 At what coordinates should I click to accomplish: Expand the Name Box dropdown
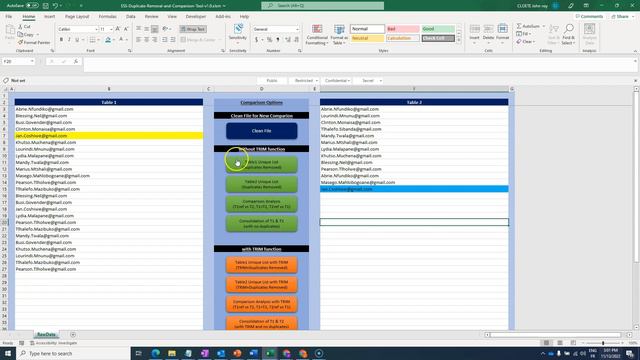(x=32, y=61)
